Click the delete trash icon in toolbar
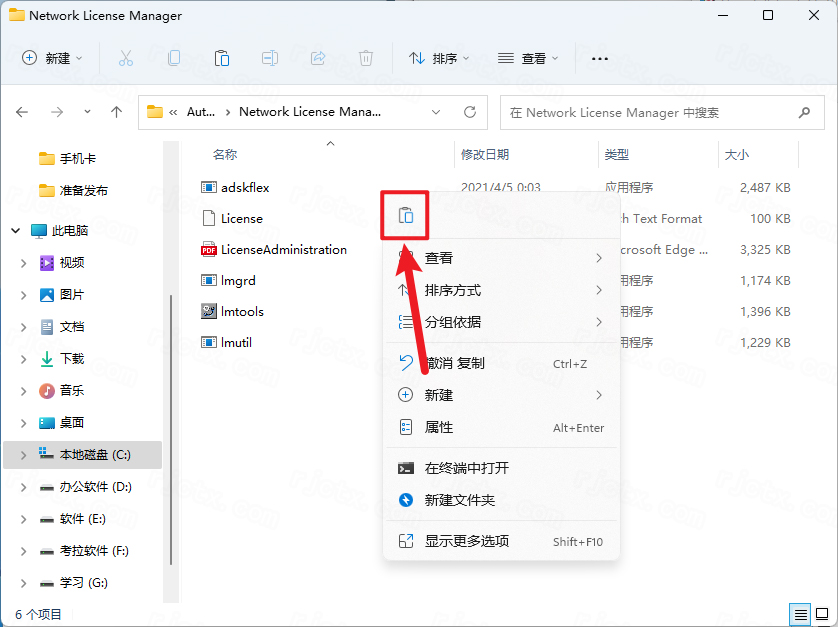The image size is (838, 627). click(x=366, y=58)
